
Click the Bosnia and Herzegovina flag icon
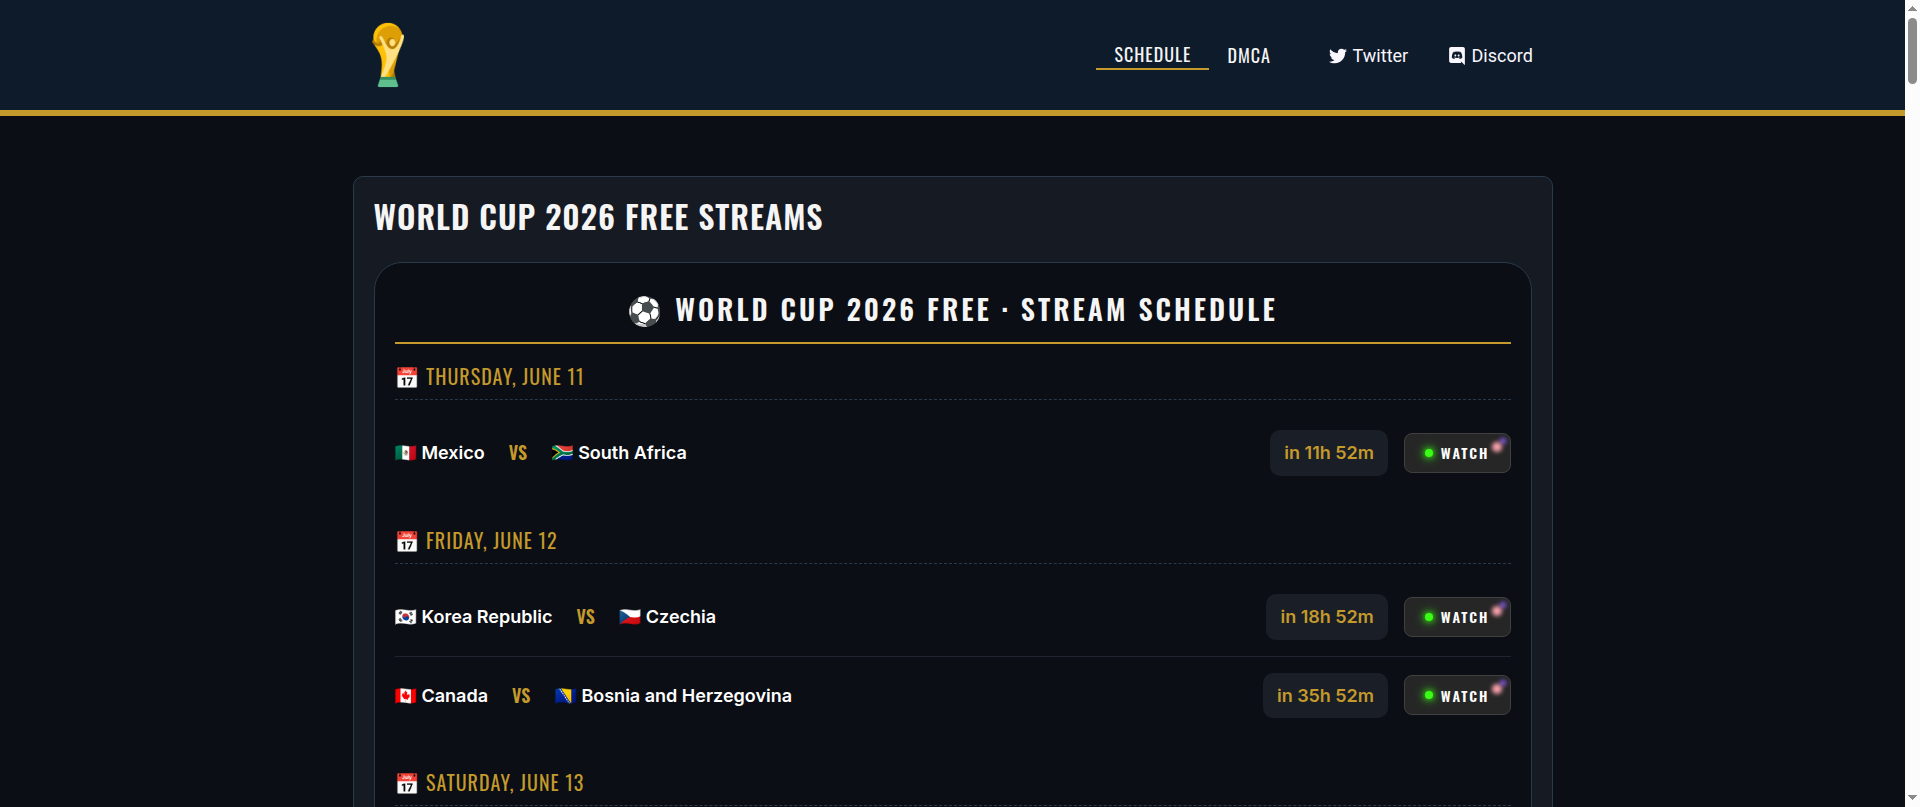tap(564, 696)
